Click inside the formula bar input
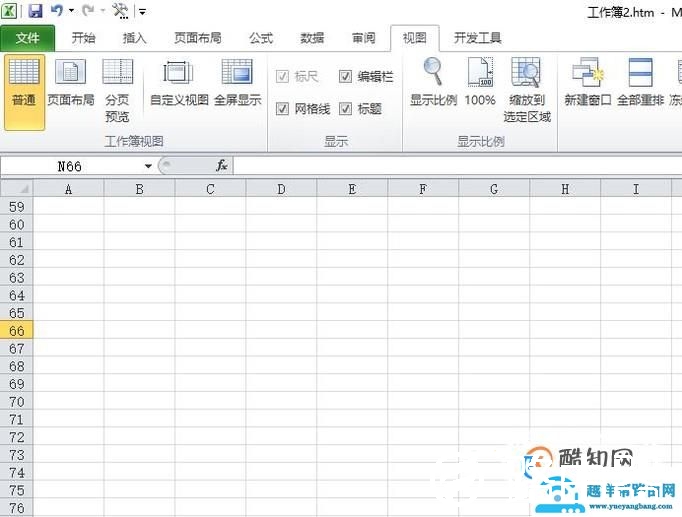Image resolution: width=682 pixels, height=517 pixels. (458, 166)
